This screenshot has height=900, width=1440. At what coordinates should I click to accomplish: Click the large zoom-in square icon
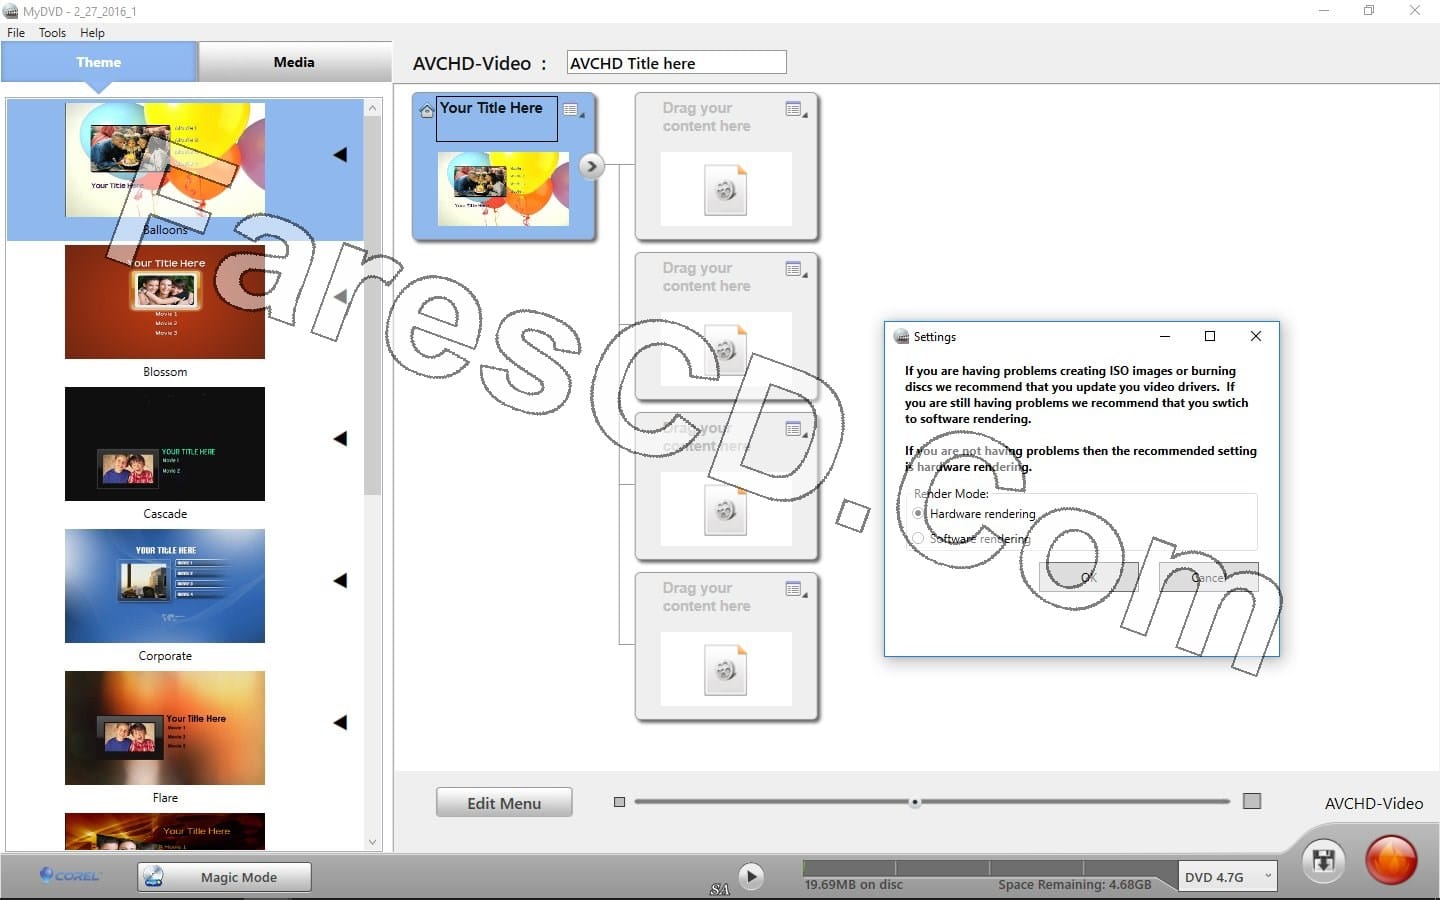click(1252, 801)
